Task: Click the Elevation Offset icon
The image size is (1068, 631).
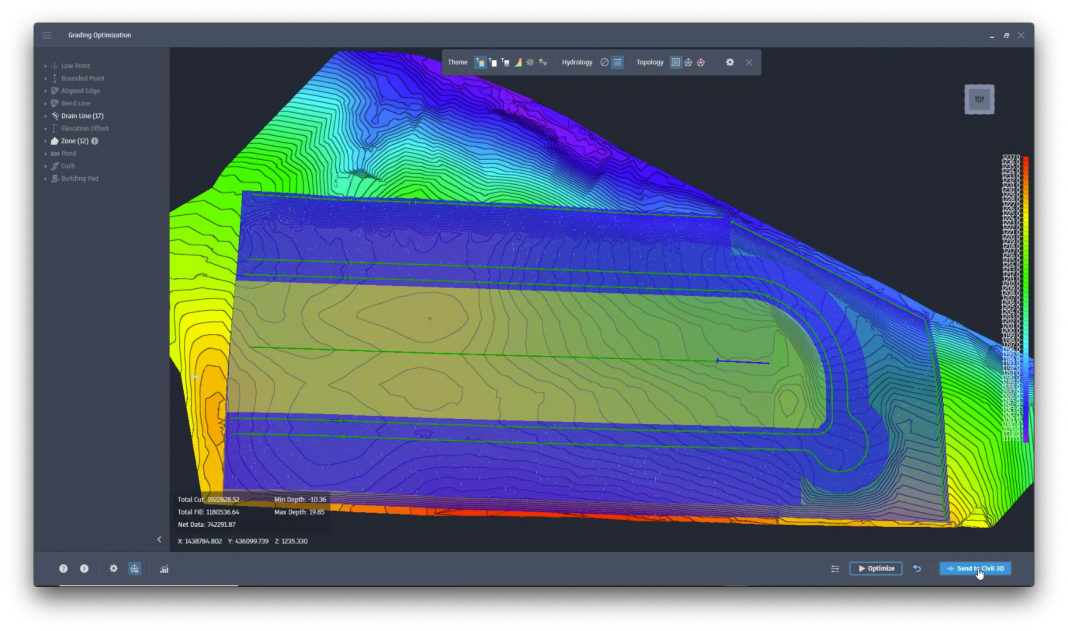Action: (54, 128)
